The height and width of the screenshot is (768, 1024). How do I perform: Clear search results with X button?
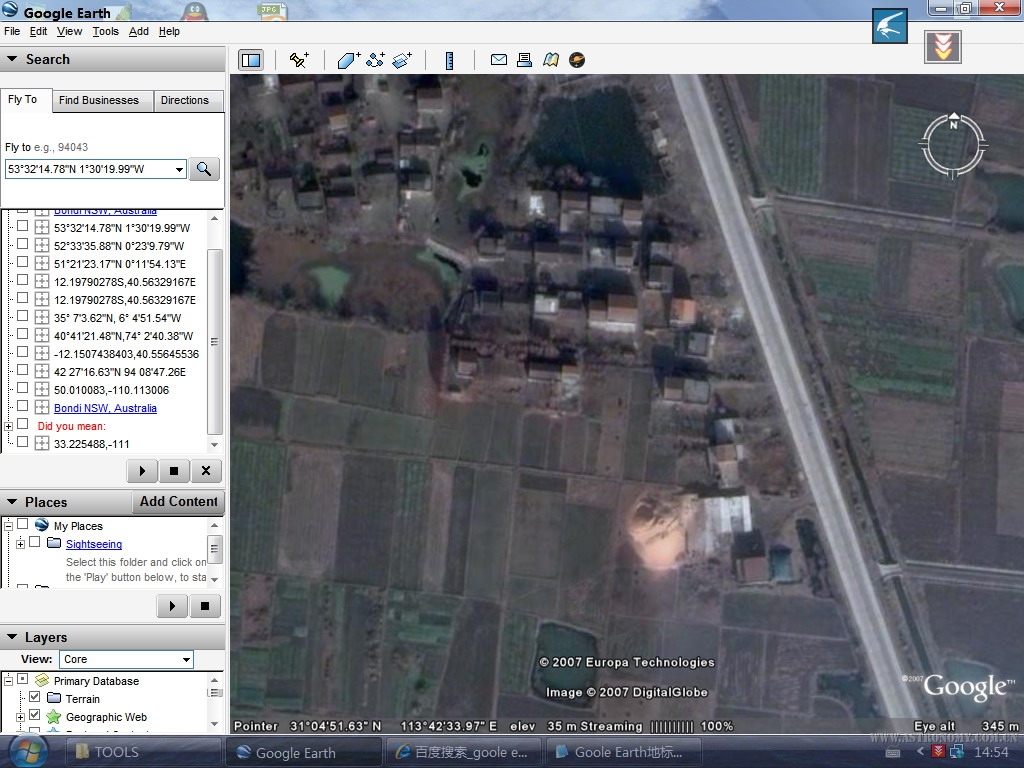tap(206, 471)
